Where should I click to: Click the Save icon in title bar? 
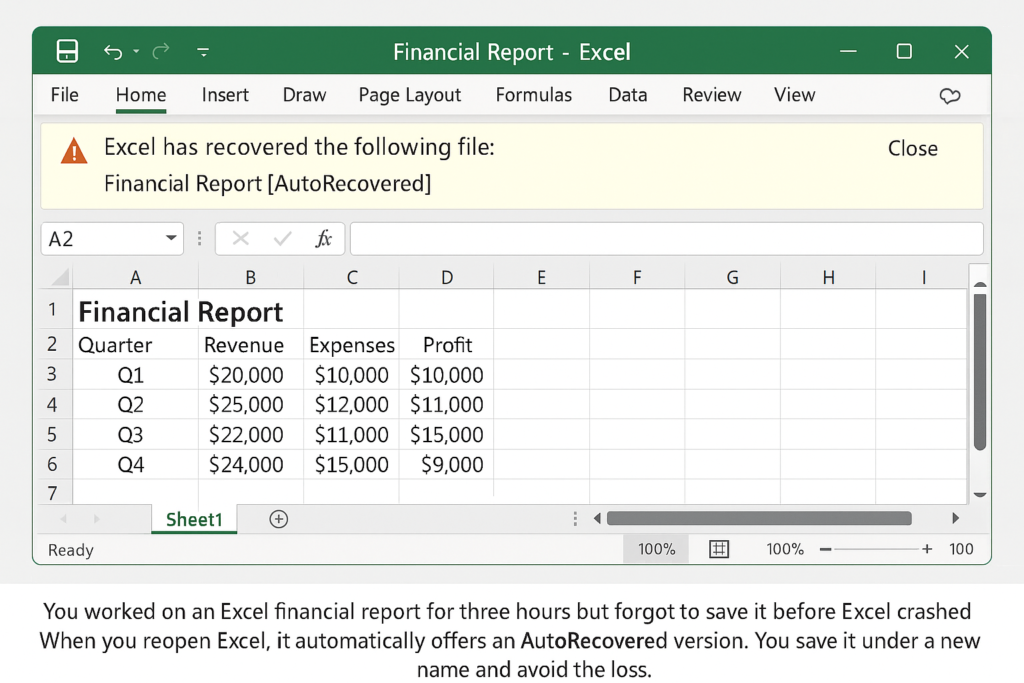67,51
